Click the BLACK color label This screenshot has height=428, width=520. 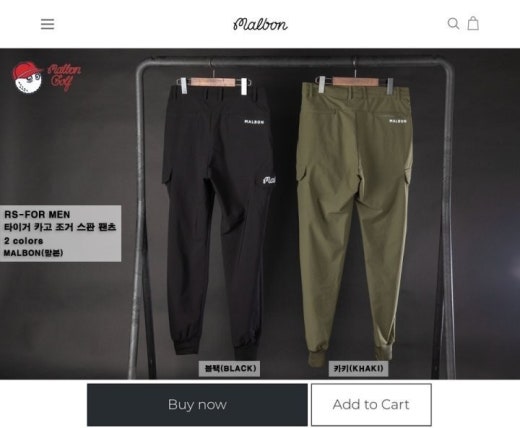point(229,368)
